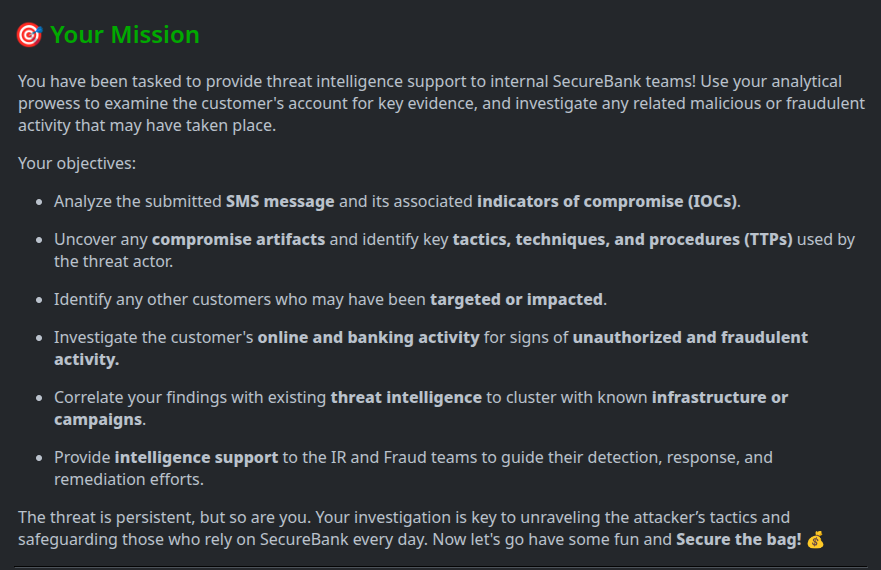Click the bold "threat intelligence" text
Screen dimensions: 881x570
coord(406,397)
